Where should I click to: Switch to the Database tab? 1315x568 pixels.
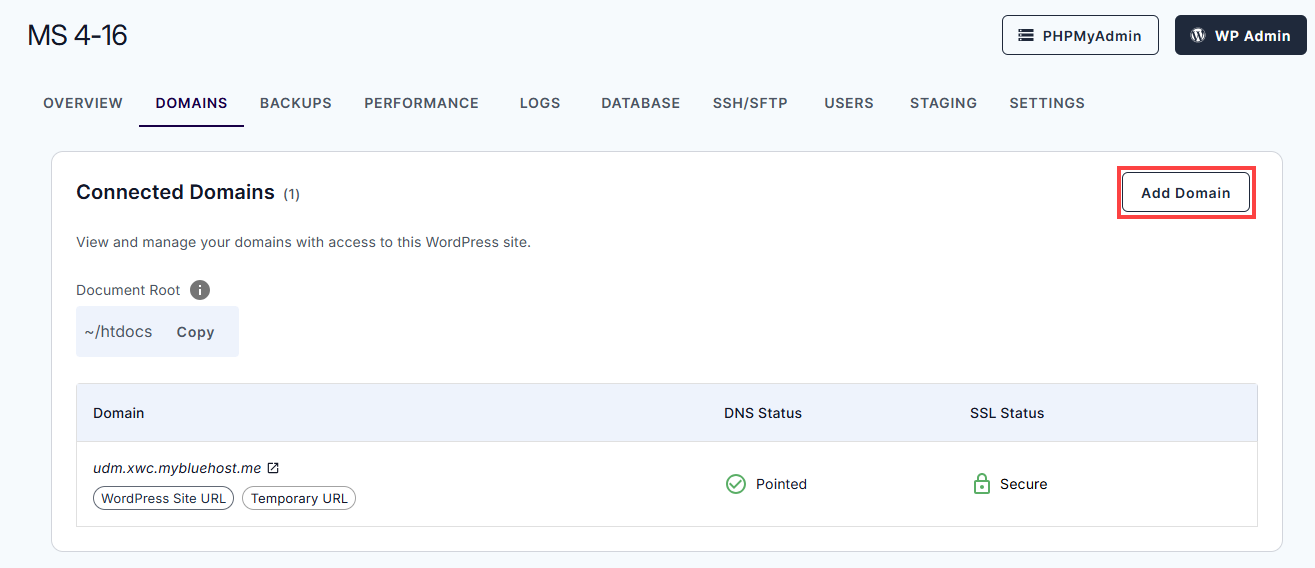click(x=640, y=103)
